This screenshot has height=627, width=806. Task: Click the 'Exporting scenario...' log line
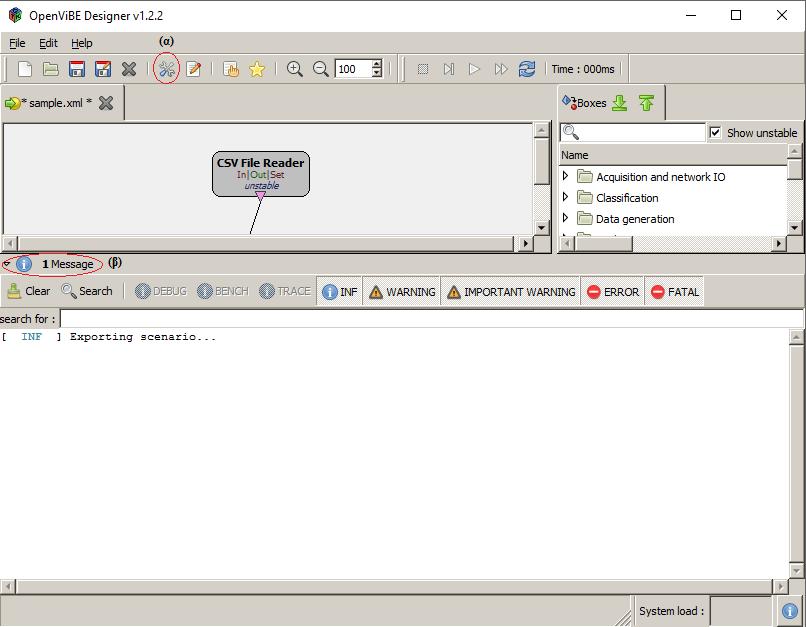coord(143,337)
